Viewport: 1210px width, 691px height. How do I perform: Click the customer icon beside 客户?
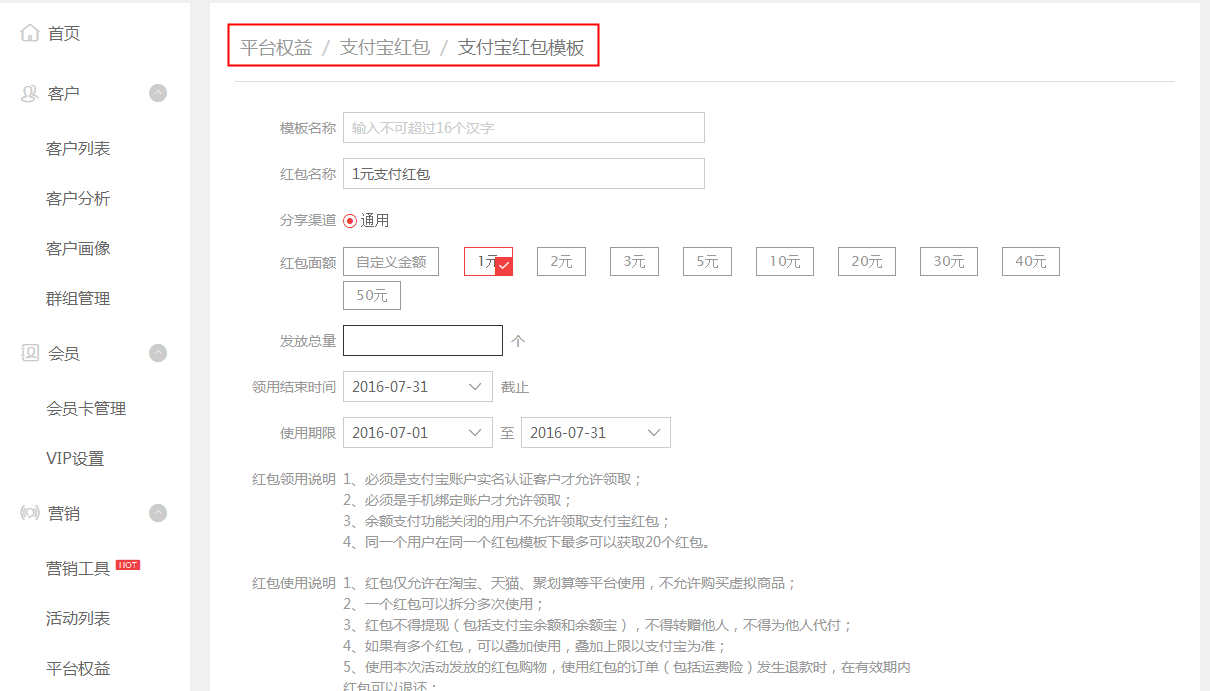tap(30, 93)
